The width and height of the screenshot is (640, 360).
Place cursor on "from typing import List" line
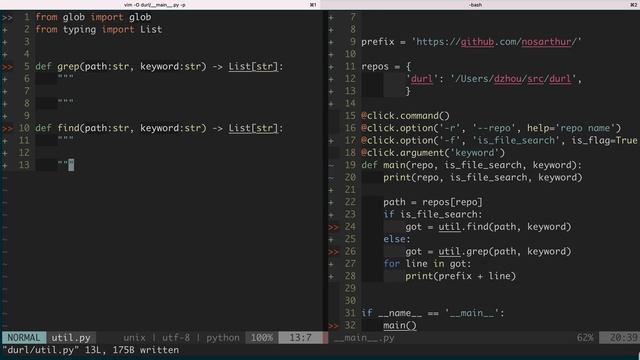point(99,29)
